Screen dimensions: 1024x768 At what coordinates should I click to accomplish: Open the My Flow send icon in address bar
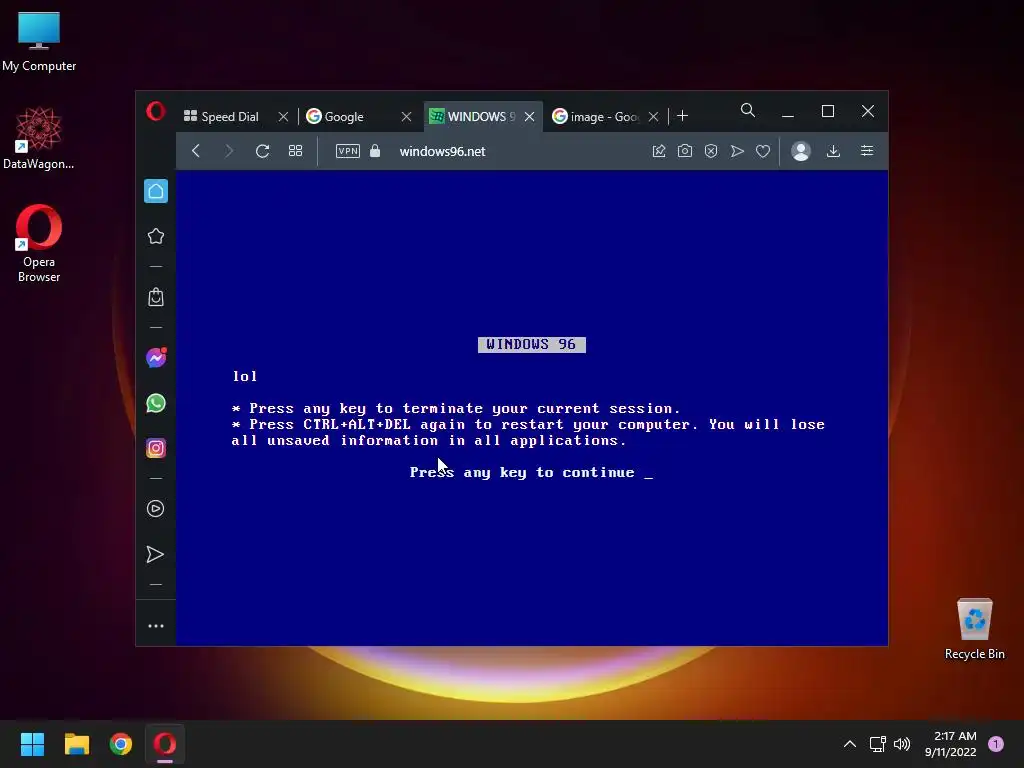(x=737, y=151)
